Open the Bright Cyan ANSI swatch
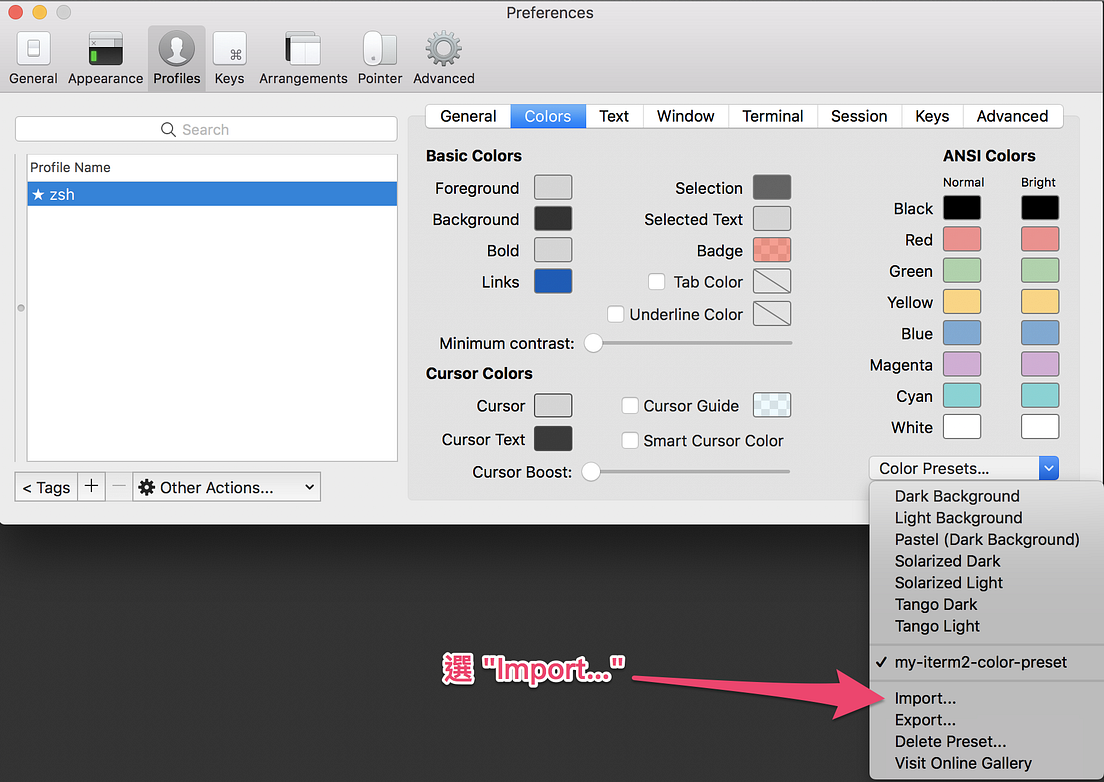This screenshot has height=782, width=1104. 1040,396
